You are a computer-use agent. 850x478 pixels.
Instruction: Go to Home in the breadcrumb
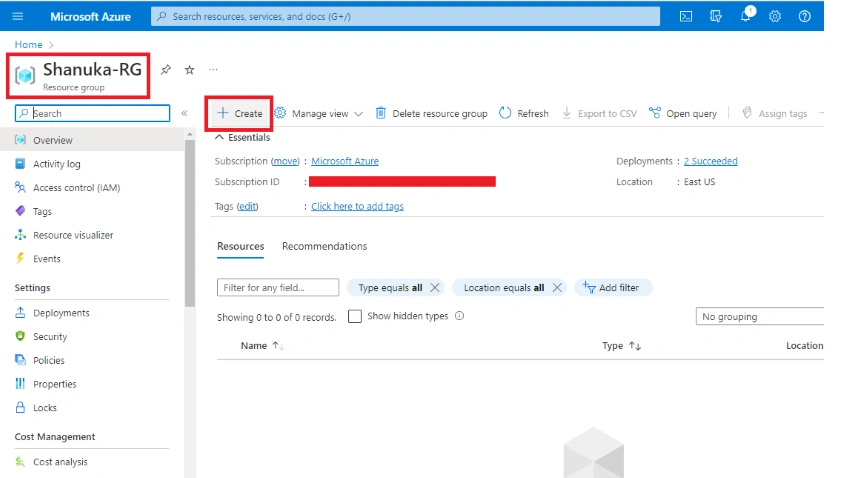pyautogui.click(x=28, y=44)
